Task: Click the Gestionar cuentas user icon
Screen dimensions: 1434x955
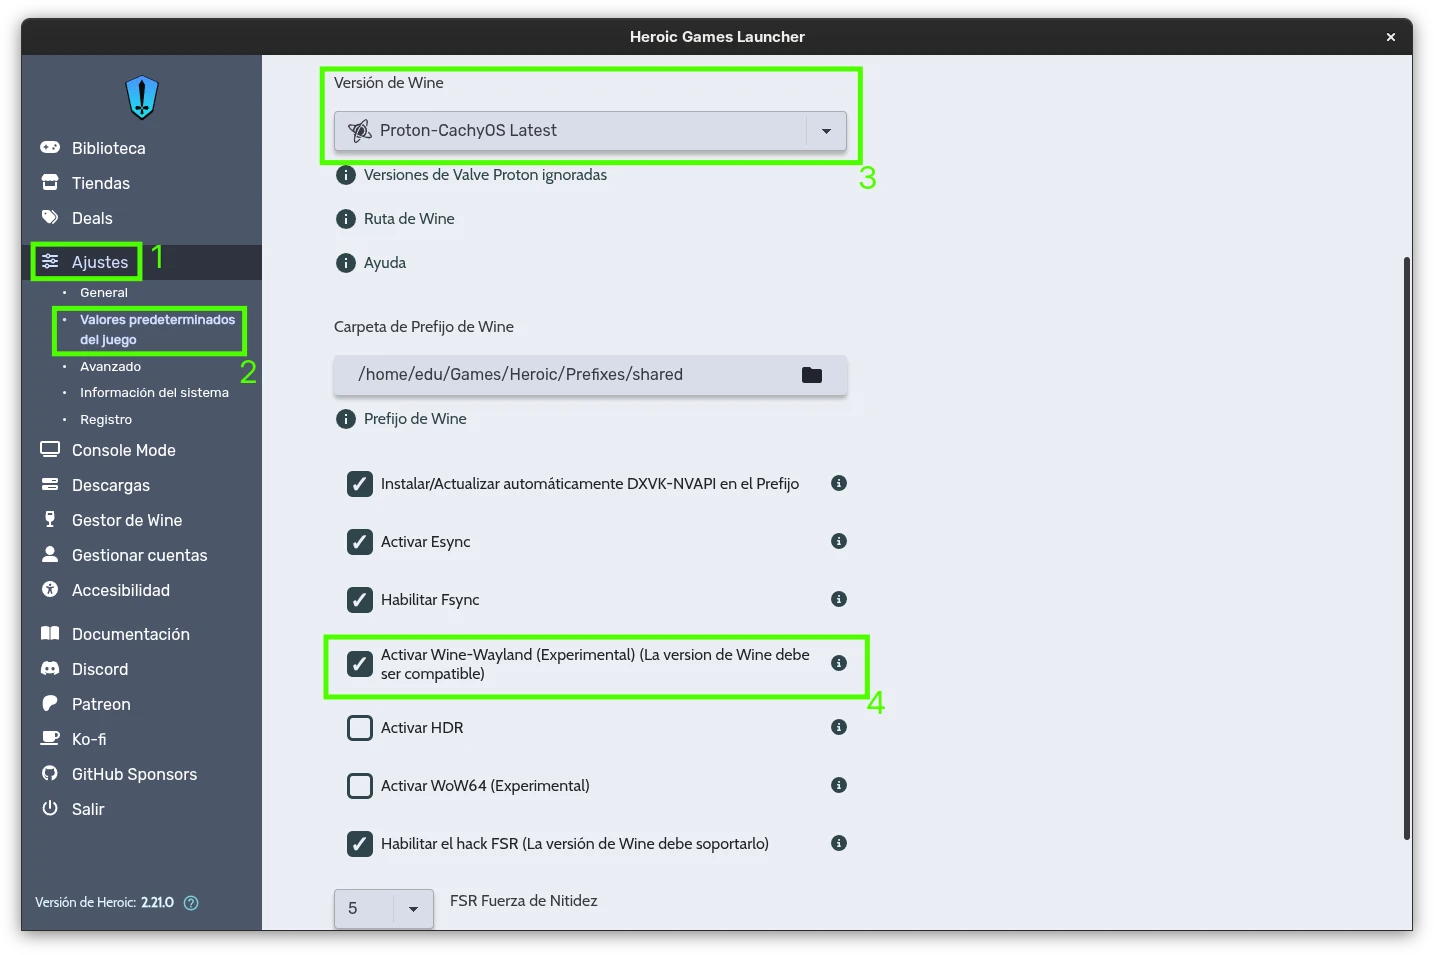Action: pos(50,554)
